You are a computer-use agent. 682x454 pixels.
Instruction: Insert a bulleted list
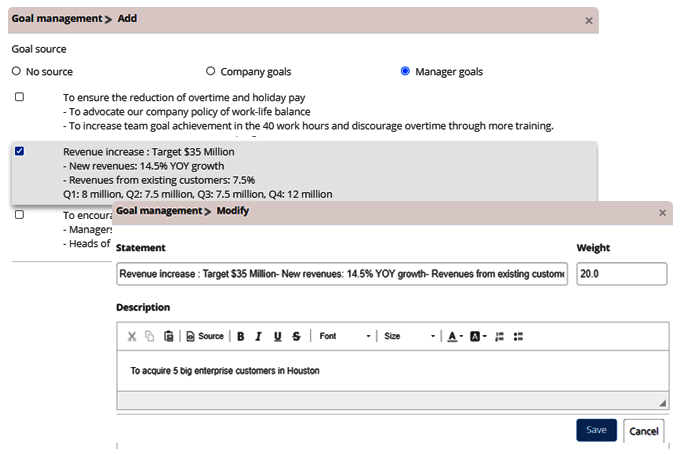coord(518,336)
